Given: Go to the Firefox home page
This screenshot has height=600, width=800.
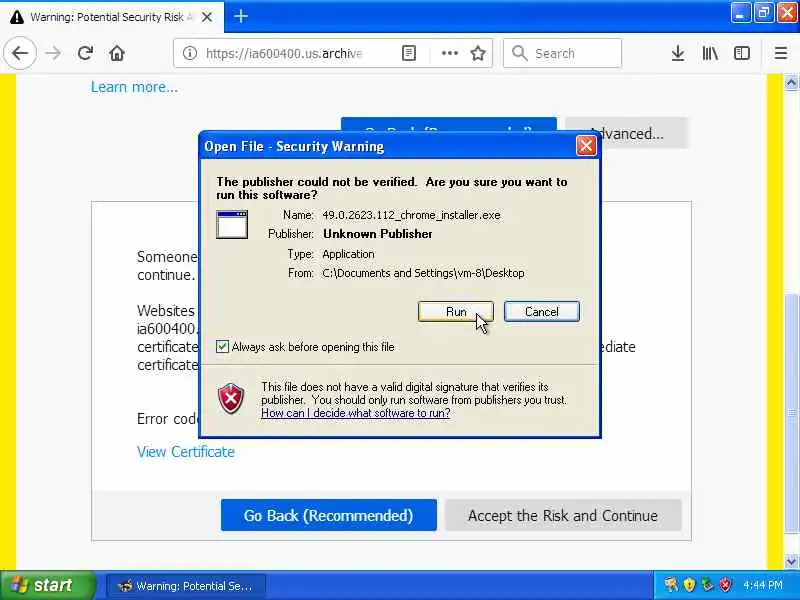Looking at the screenshot, I should click(x=117, y=53).
